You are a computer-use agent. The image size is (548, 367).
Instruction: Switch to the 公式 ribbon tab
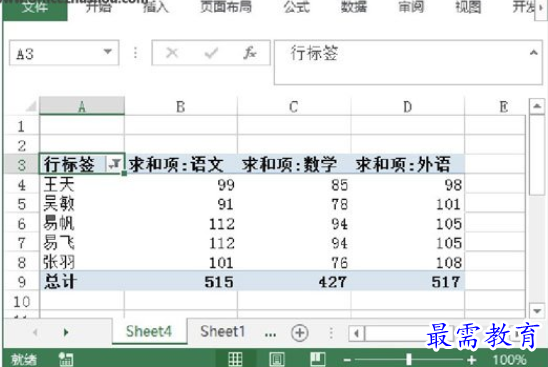pos(296,7)
